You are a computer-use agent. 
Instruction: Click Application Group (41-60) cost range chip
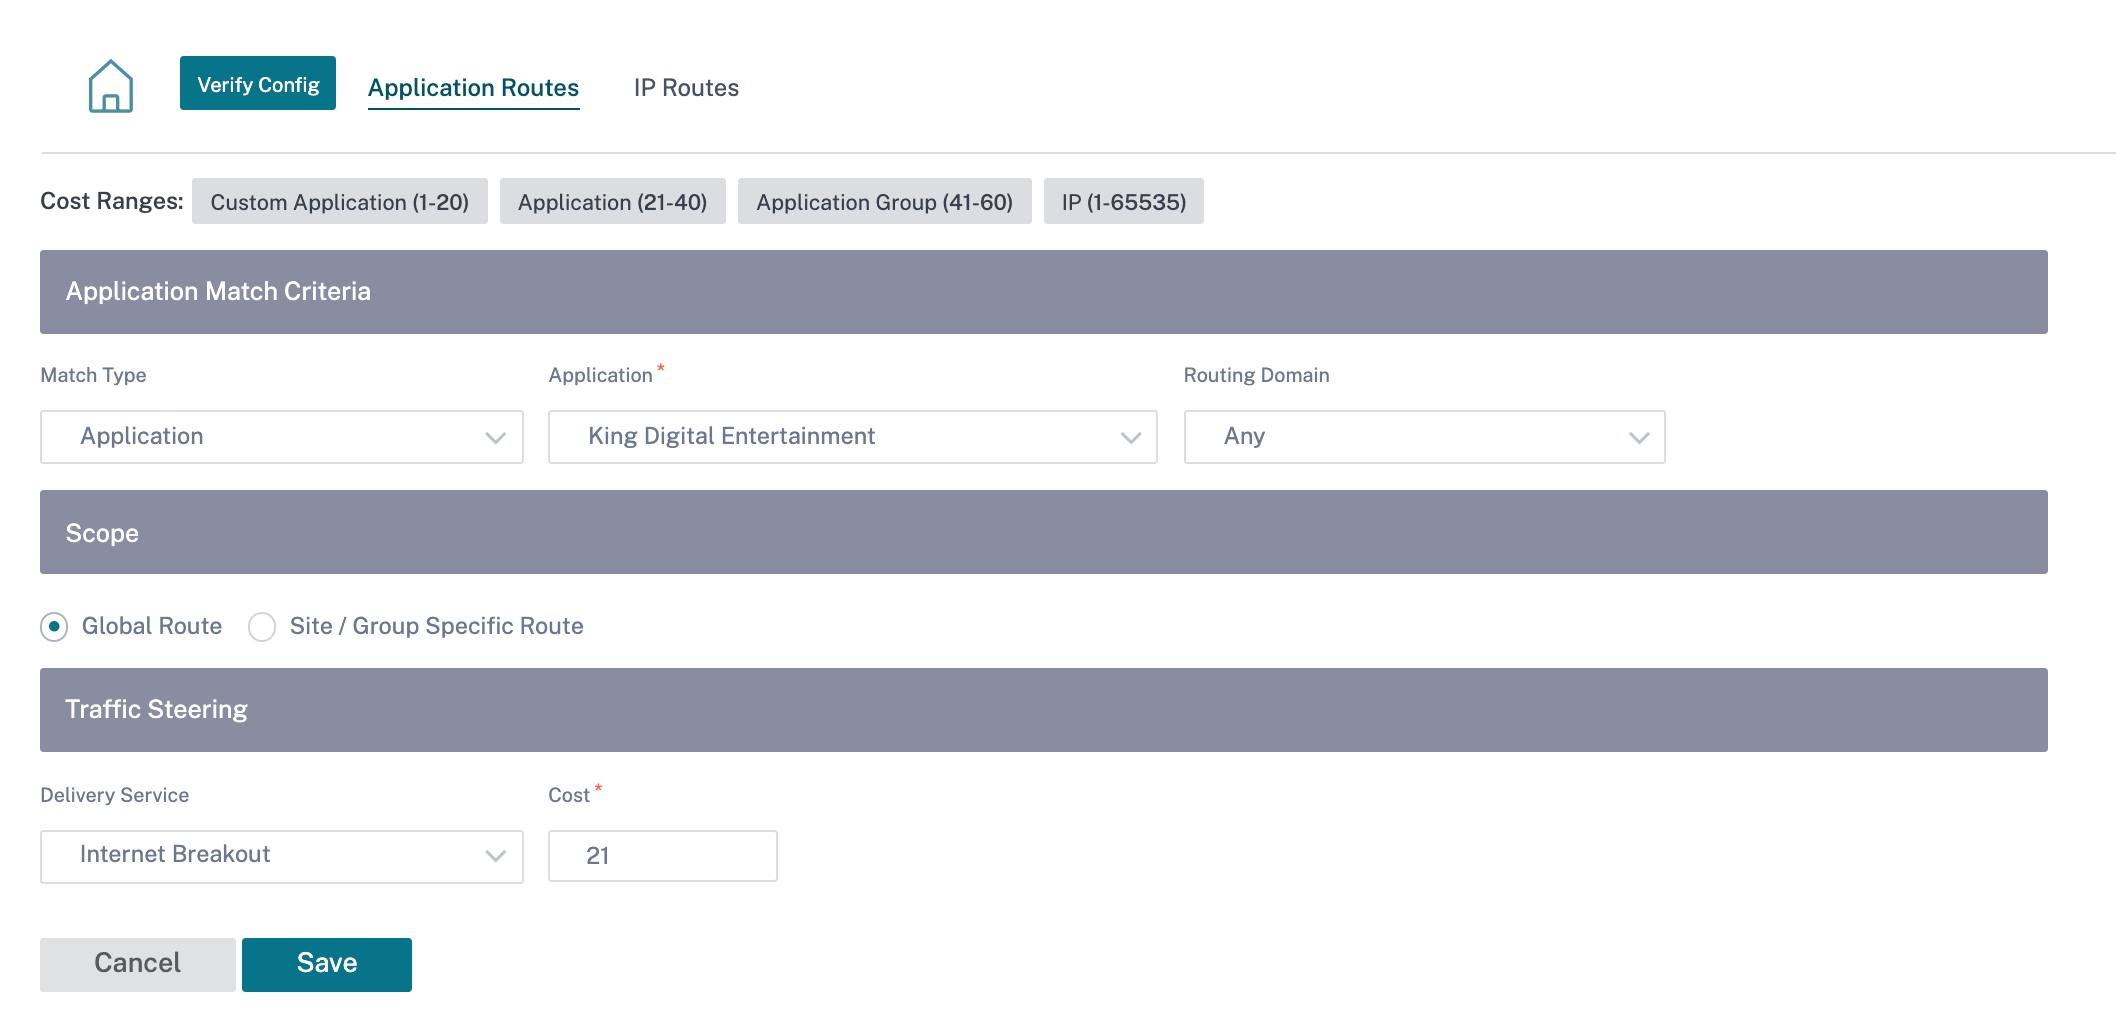(x=885, y=201)
